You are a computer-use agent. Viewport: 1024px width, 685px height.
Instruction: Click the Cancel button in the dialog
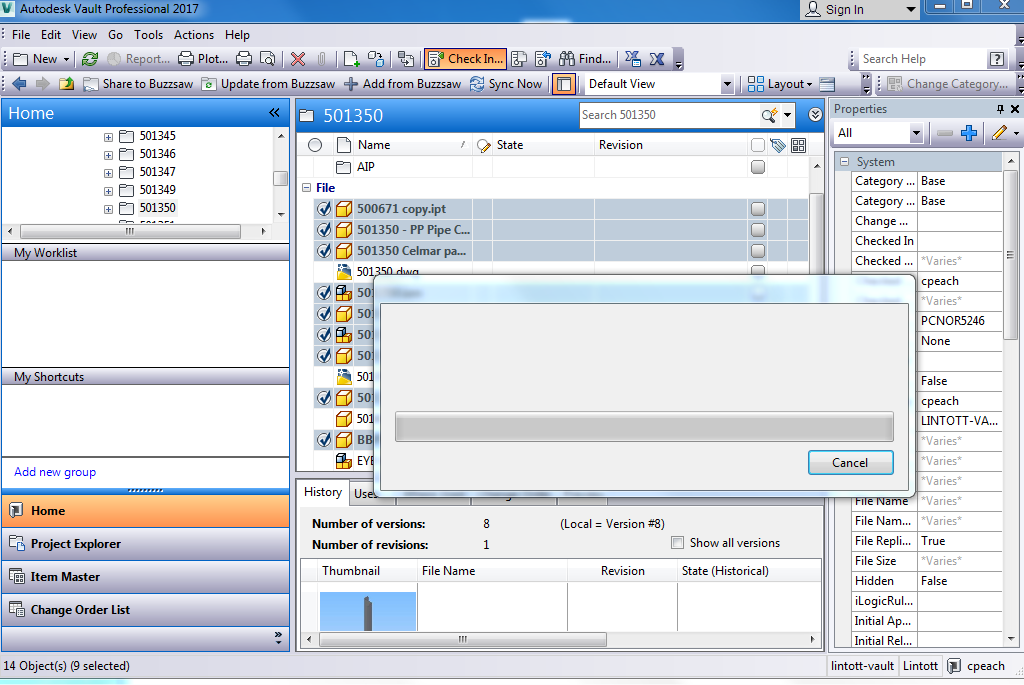pos(850,462)
